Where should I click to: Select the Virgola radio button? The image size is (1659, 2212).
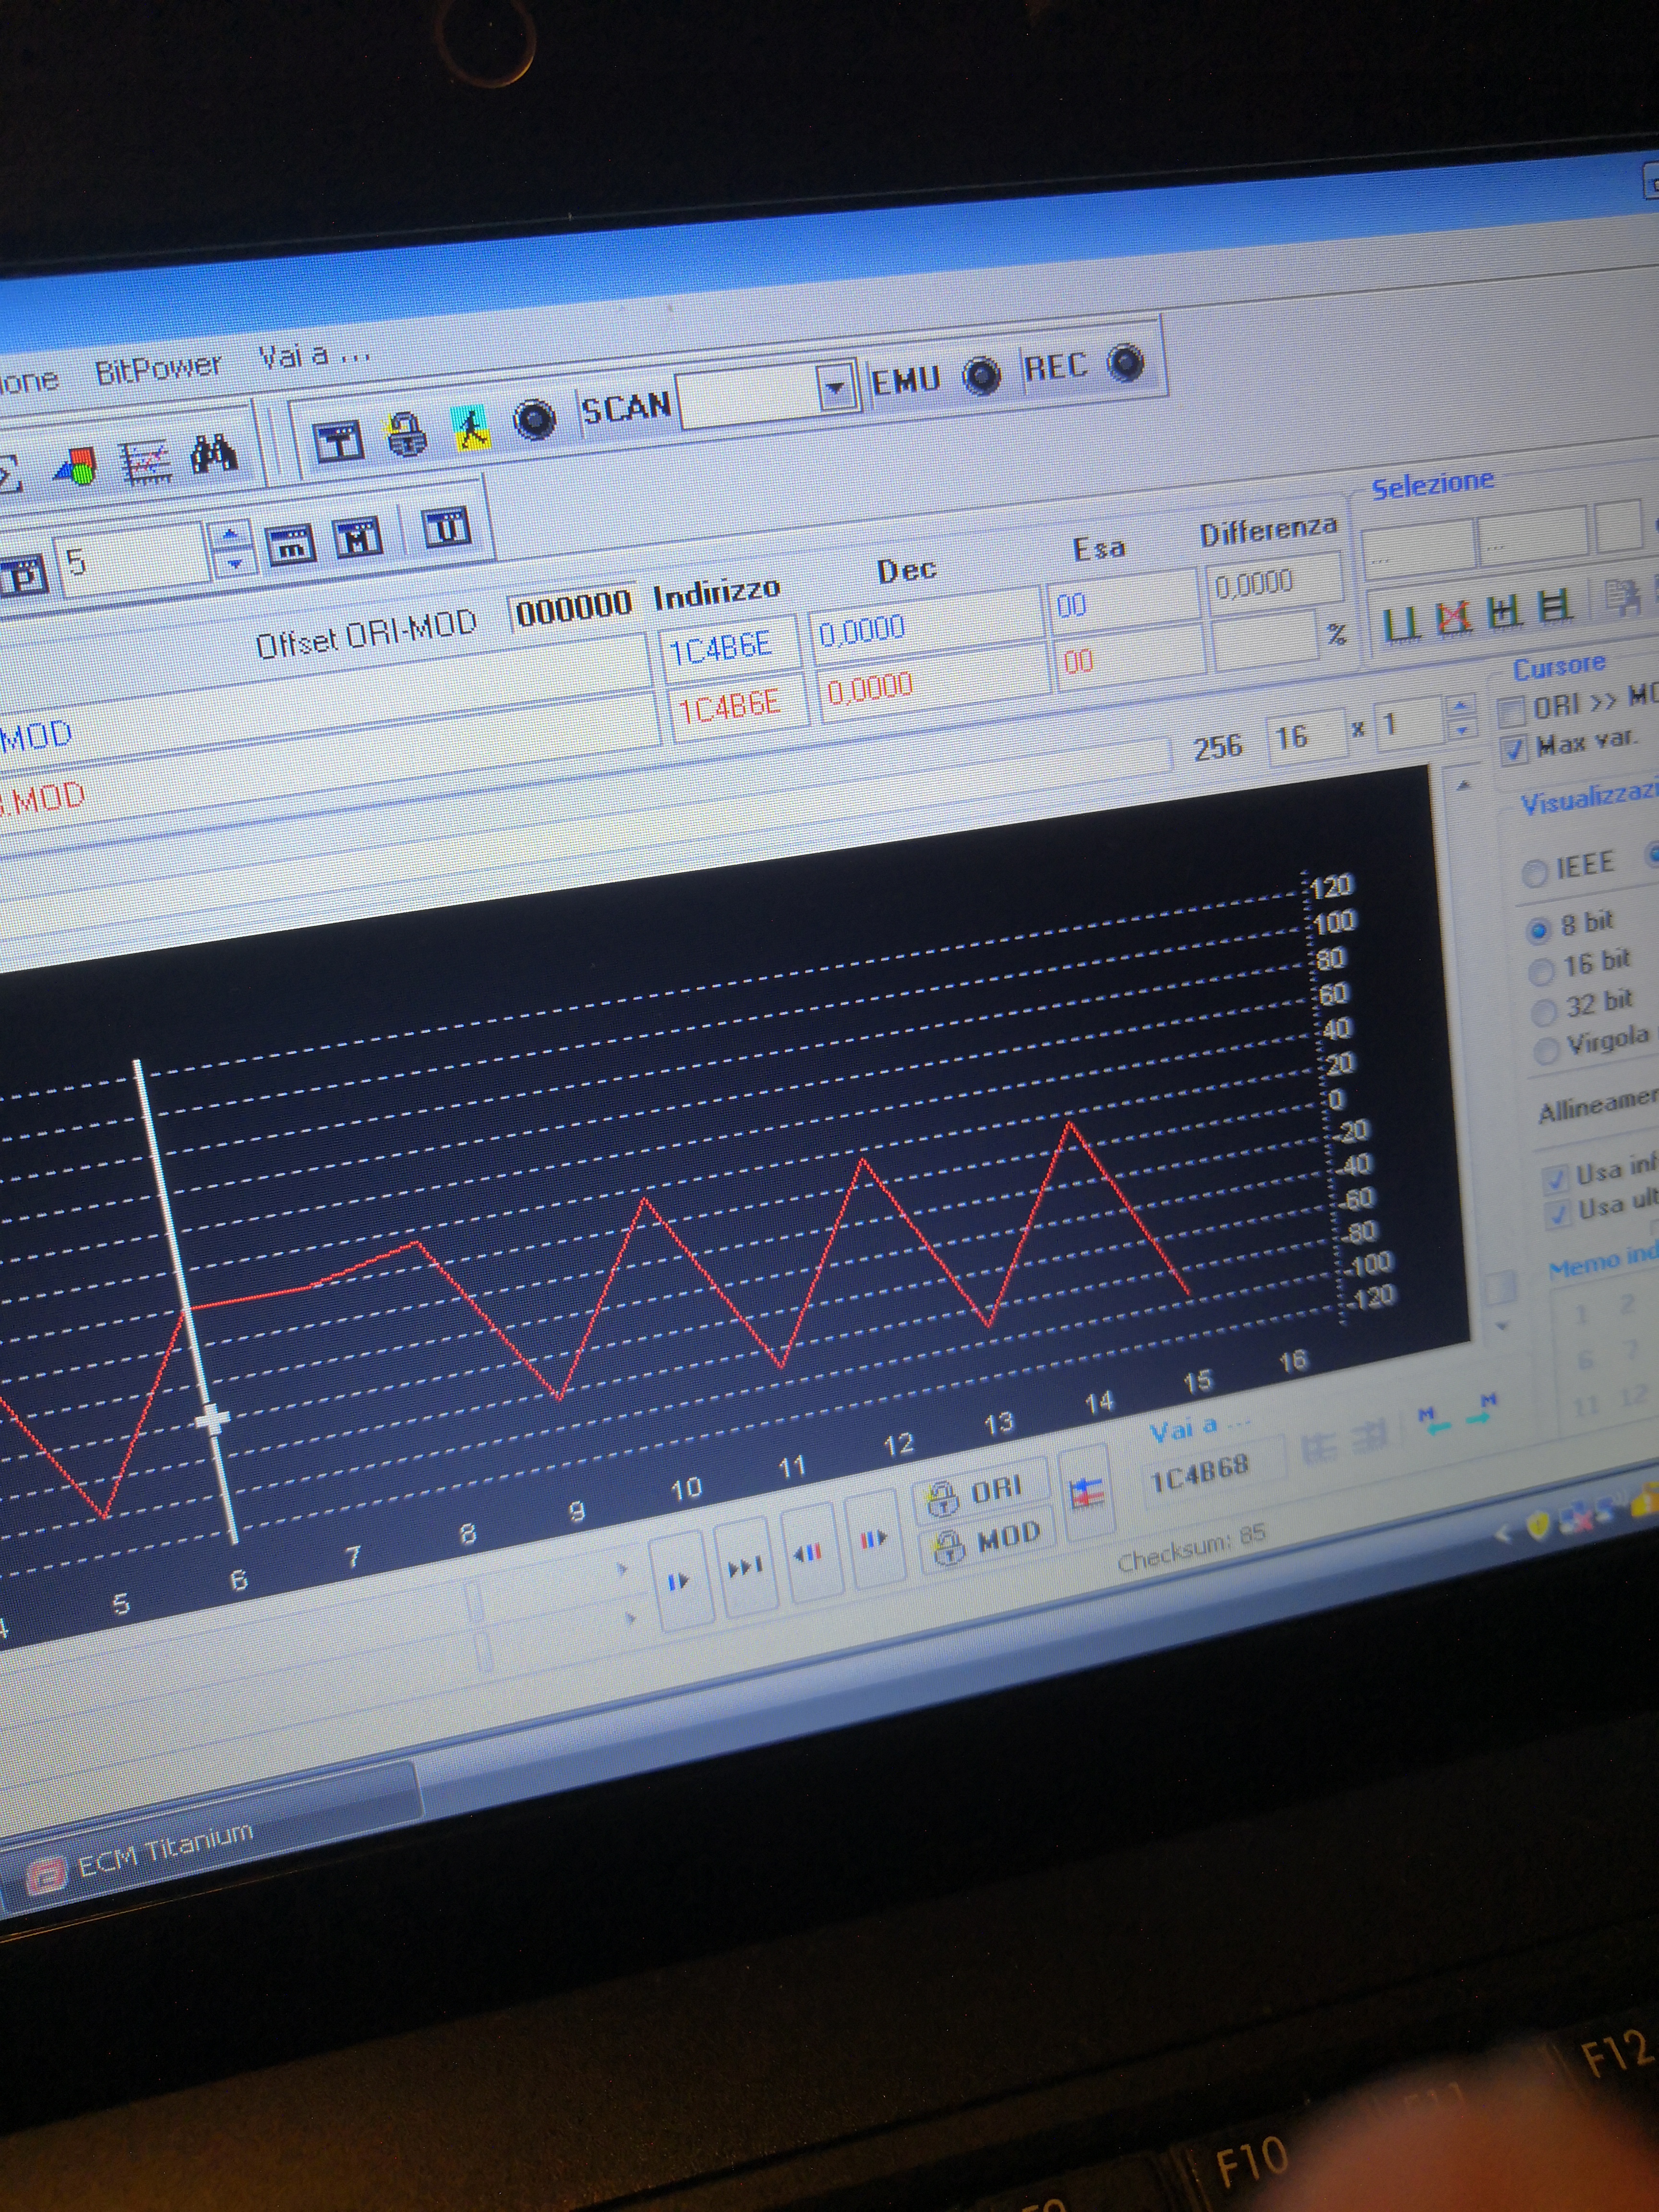point(1547,1050)
